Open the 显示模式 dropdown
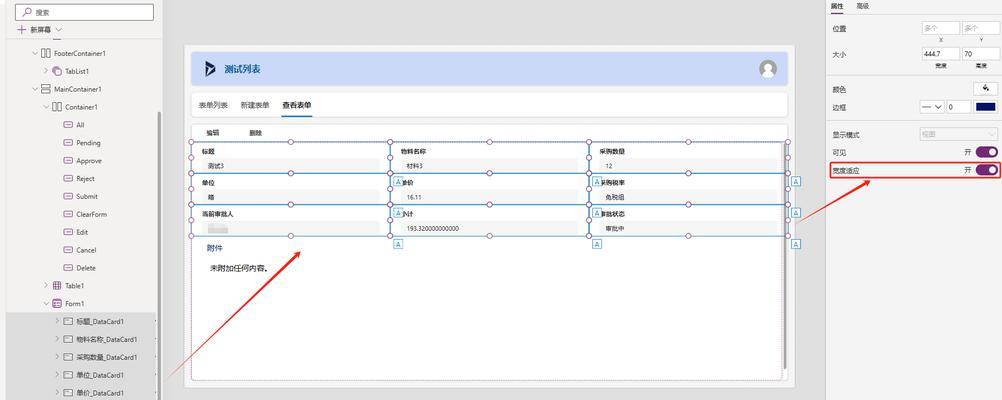 click(959, 134)
